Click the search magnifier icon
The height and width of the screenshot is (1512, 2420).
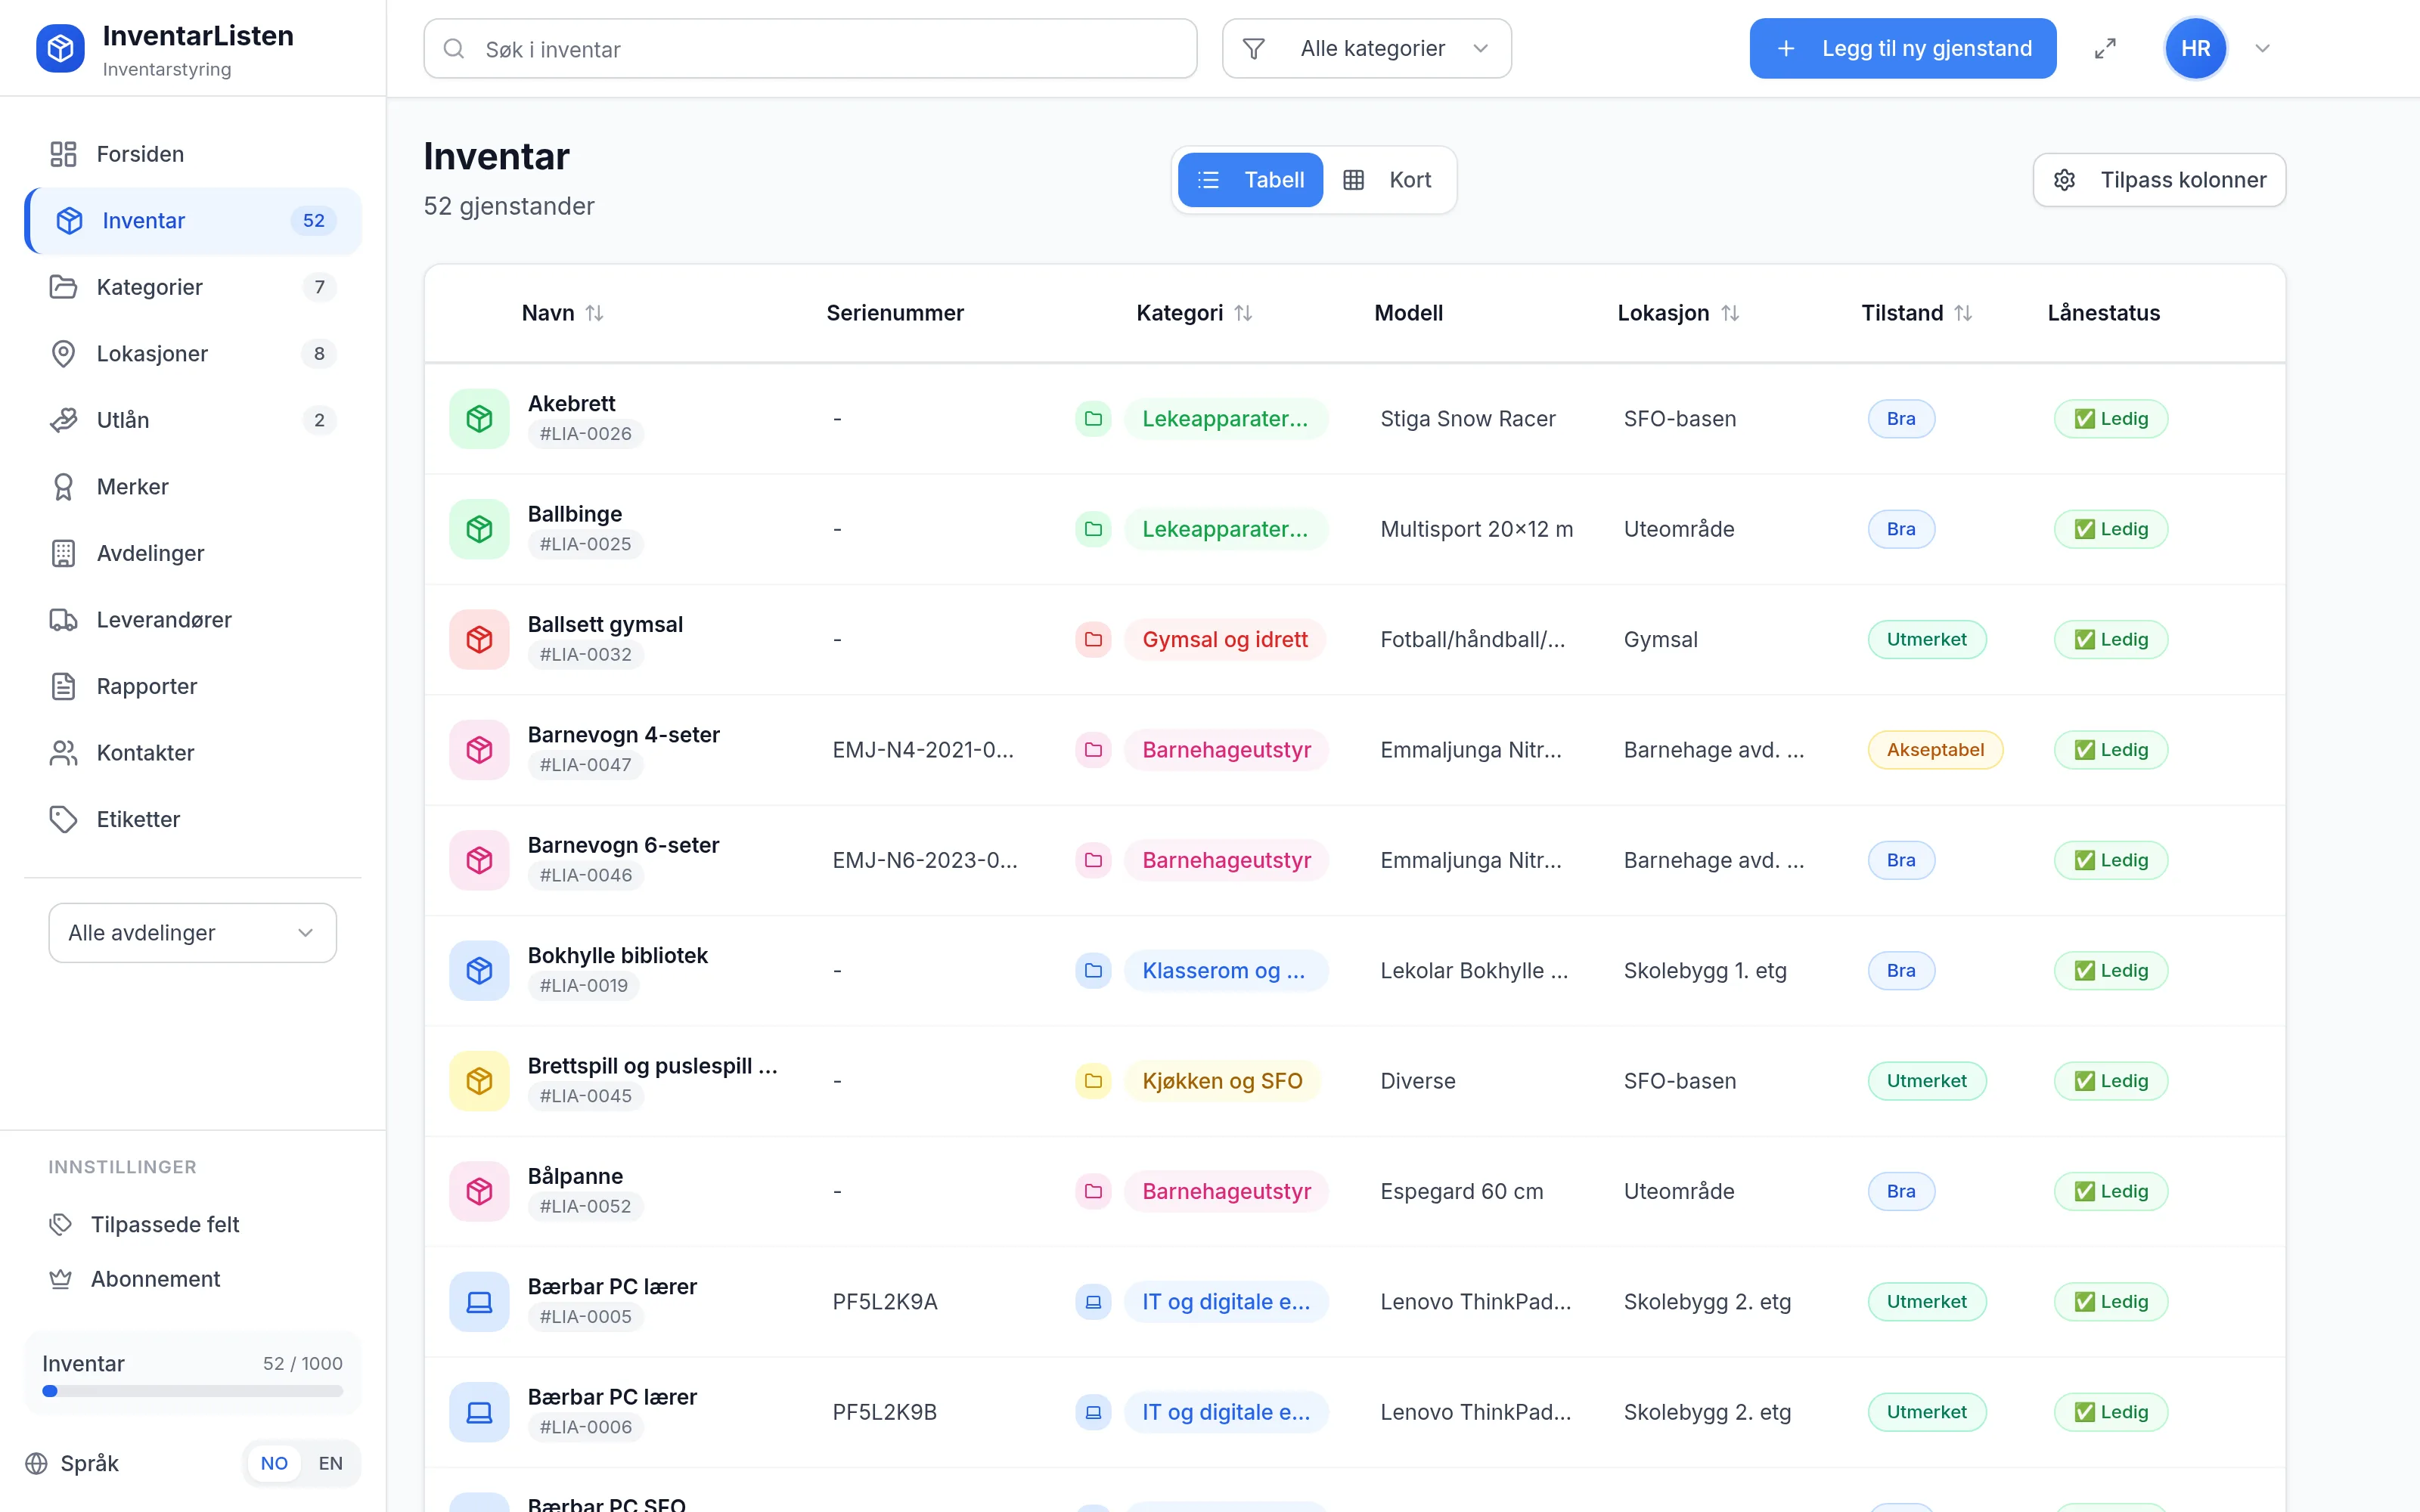tap(454, 48)
